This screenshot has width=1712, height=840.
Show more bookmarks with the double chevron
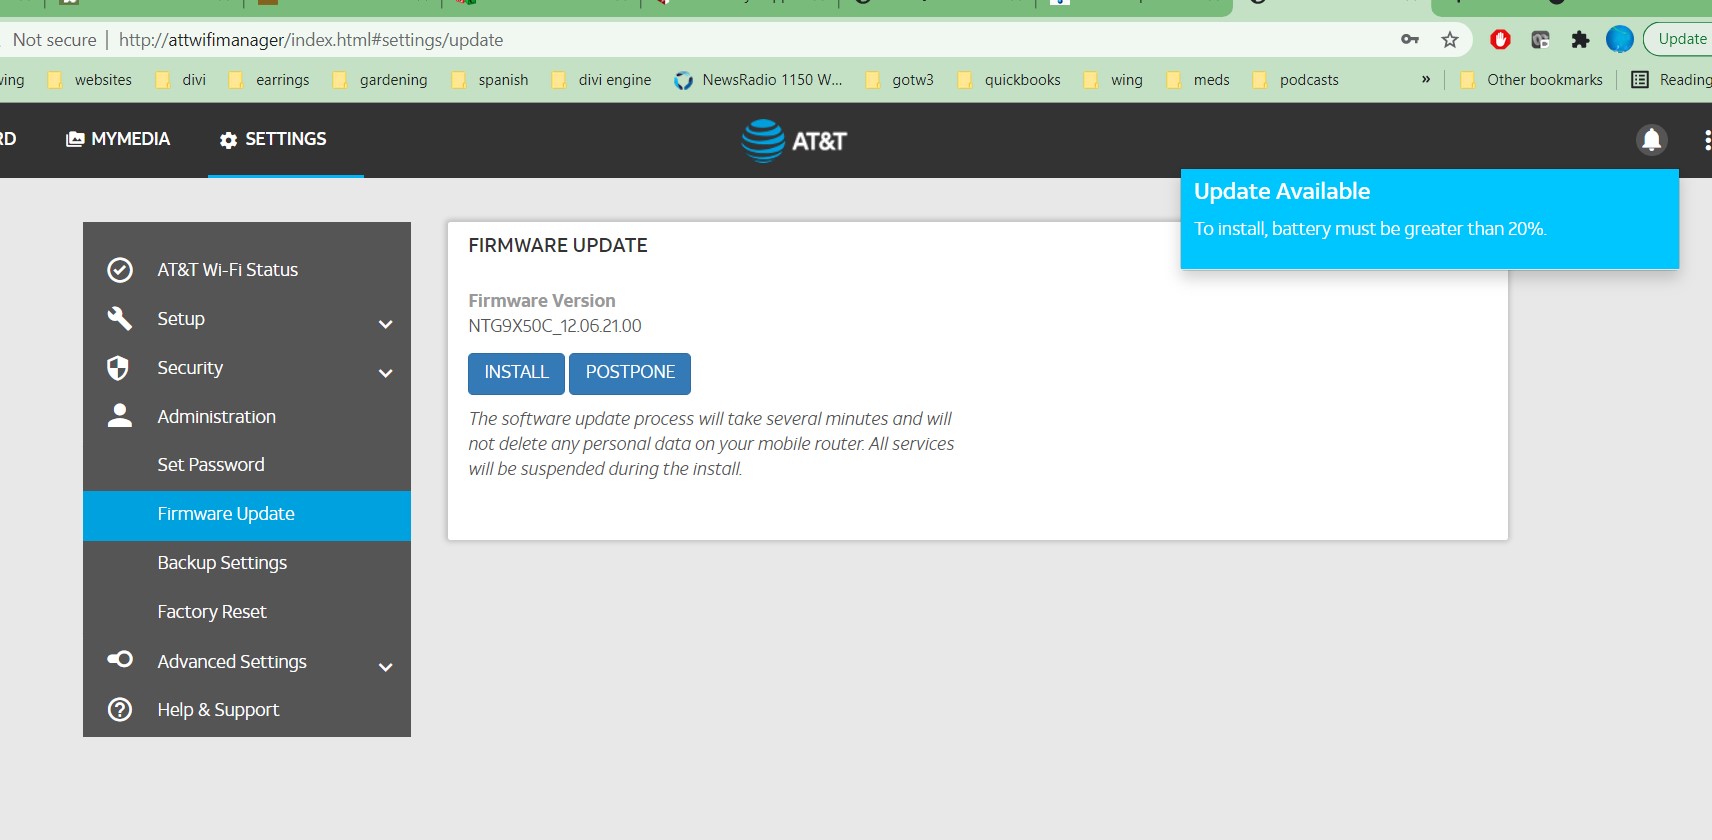tap(1426, 79)
